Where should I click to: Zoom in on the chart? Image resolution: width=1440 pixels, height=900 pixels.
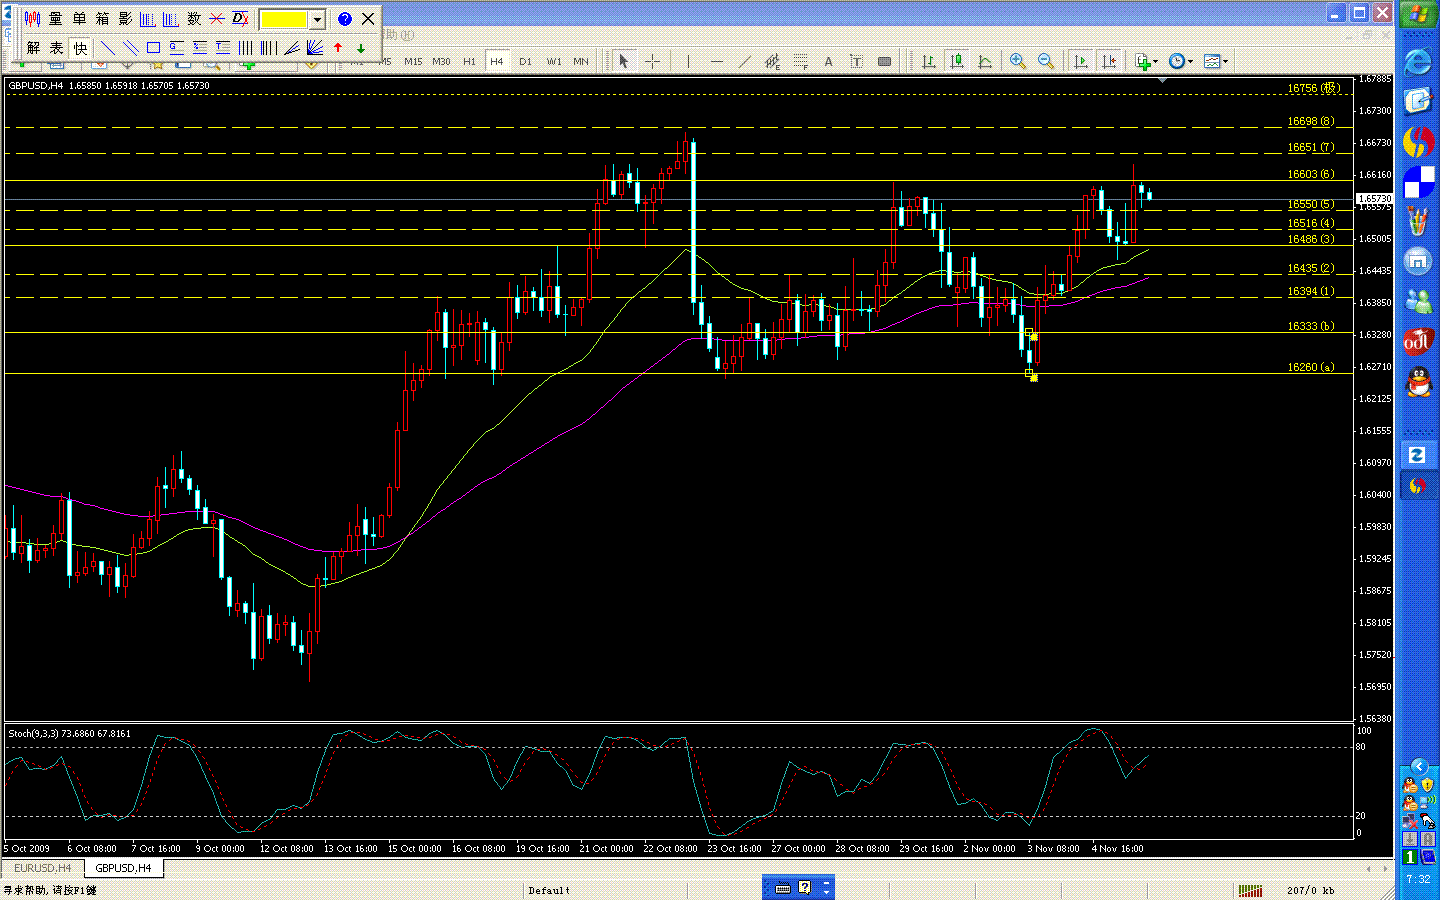tap(1018, 61)
